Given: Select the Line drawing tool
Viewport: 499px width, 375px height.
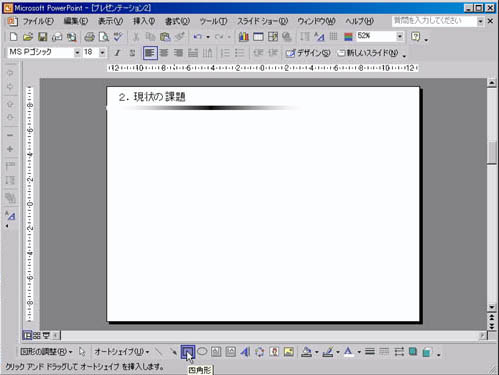Looking at the screenshot, I should (159, 352).
